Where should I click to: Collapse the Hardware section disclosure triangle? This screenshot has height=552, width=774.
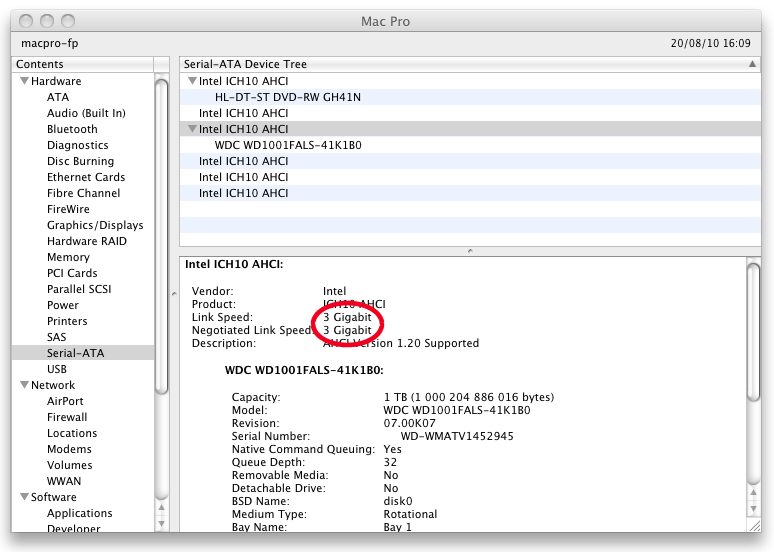coord(23,81)
